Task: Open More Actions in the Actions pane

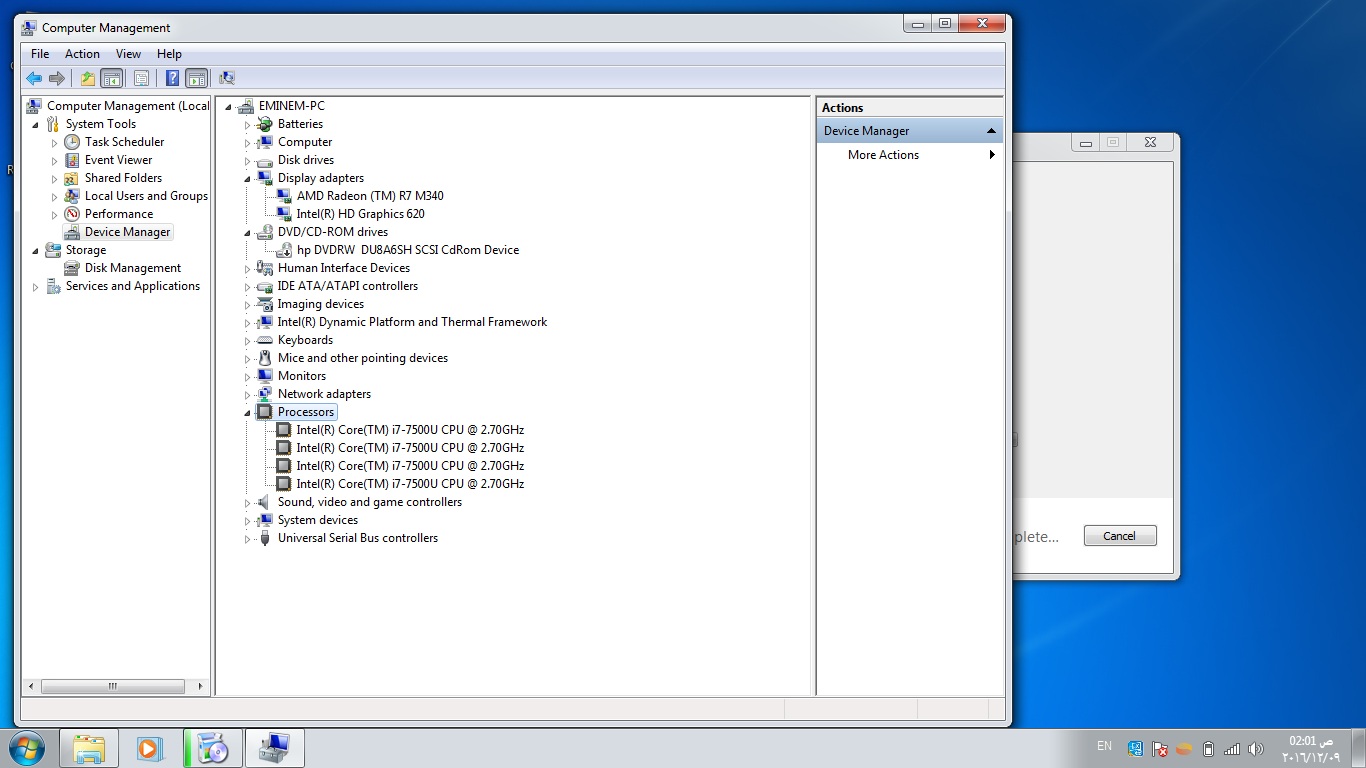Action: tap(883, 155)
